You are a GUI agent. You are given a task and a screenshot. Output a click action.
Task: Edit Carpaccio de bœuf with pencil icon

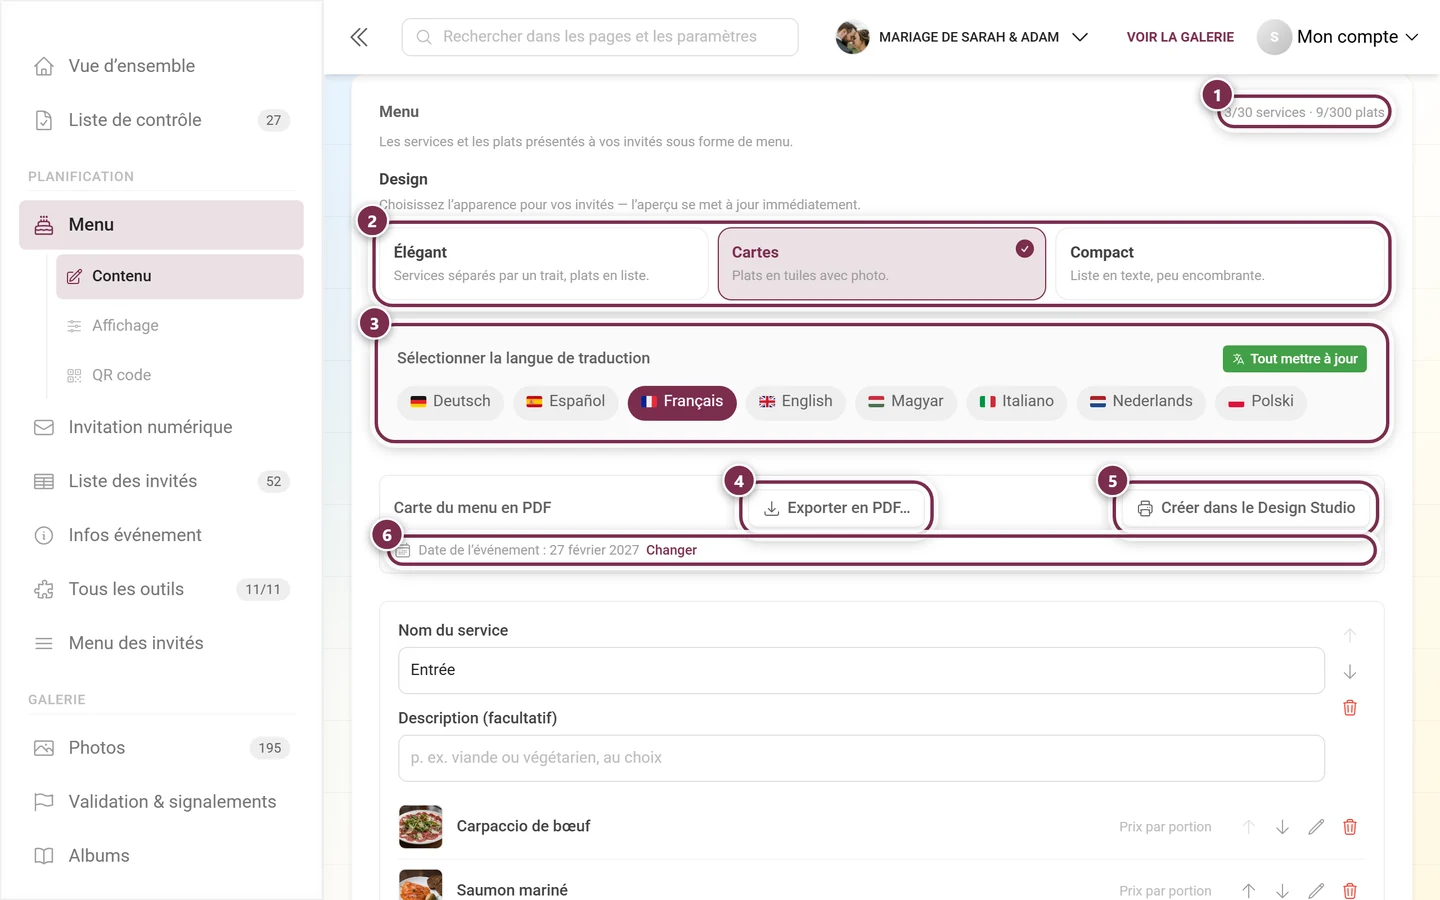tap(1316, 827)
